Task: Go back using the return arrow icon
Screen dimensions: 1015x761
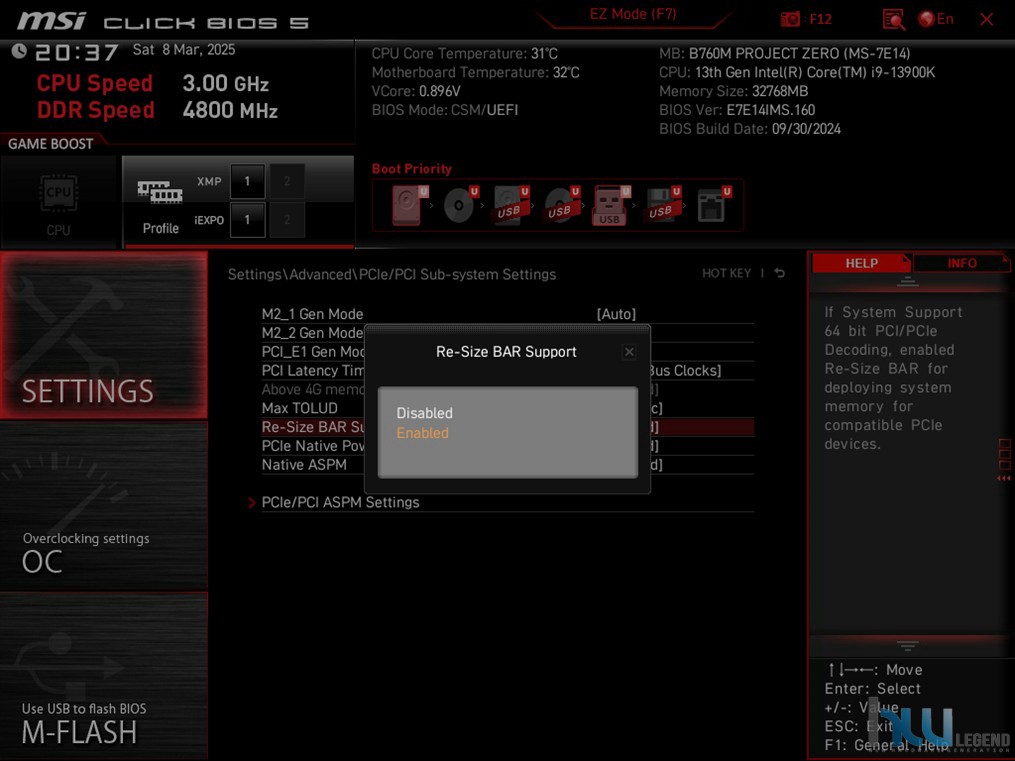Action: point(780,274)
